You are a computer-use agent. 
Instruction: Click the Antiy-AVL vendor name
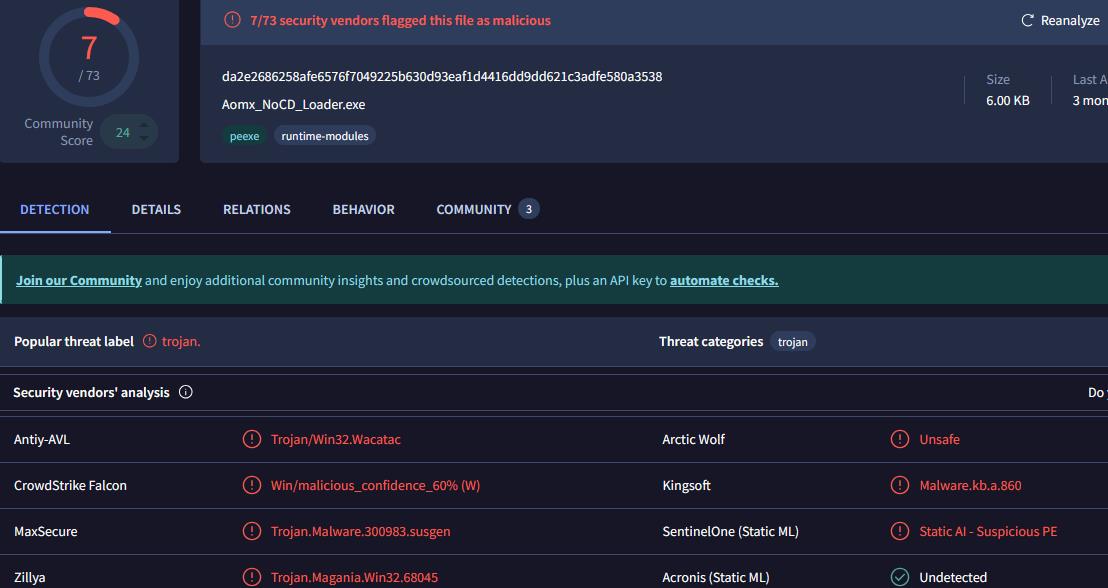(x=42, y=440)
